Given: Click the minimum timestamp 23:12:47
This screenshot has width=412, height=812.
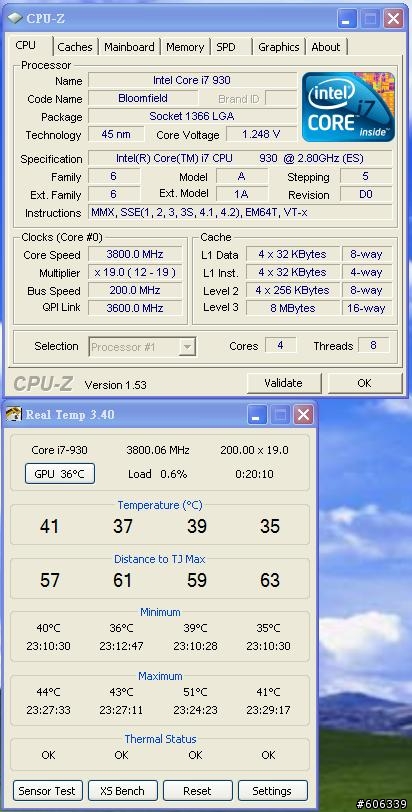Looking at the screenshot, I should click(x=121, y=646).
